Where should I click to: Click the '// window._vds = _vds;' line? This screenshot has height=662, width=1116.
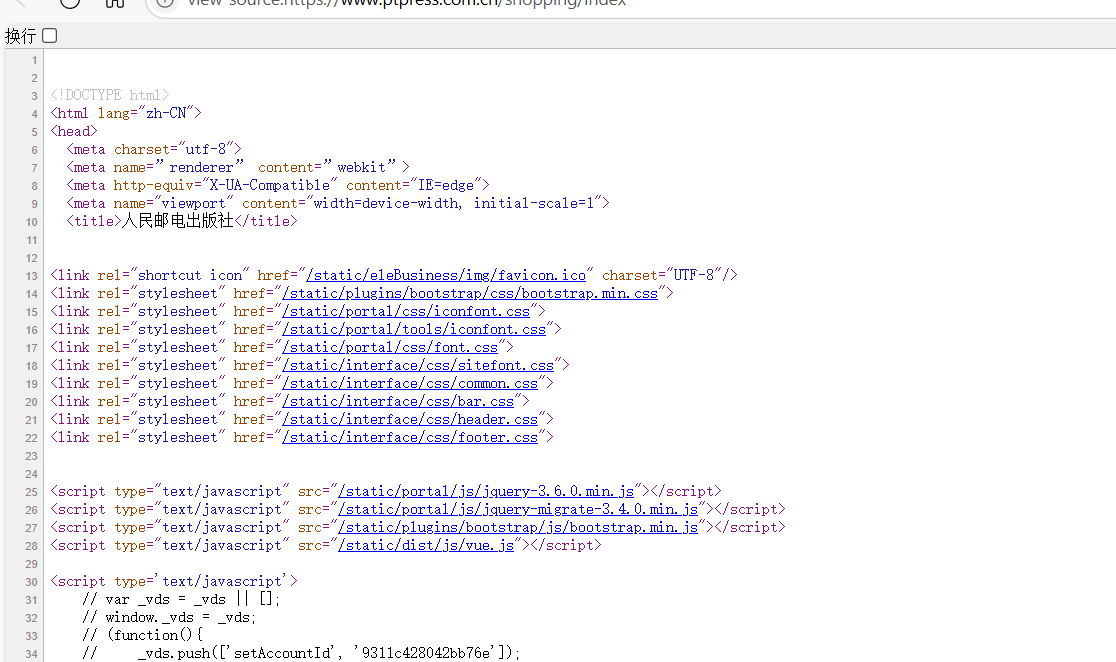(169, 617)
